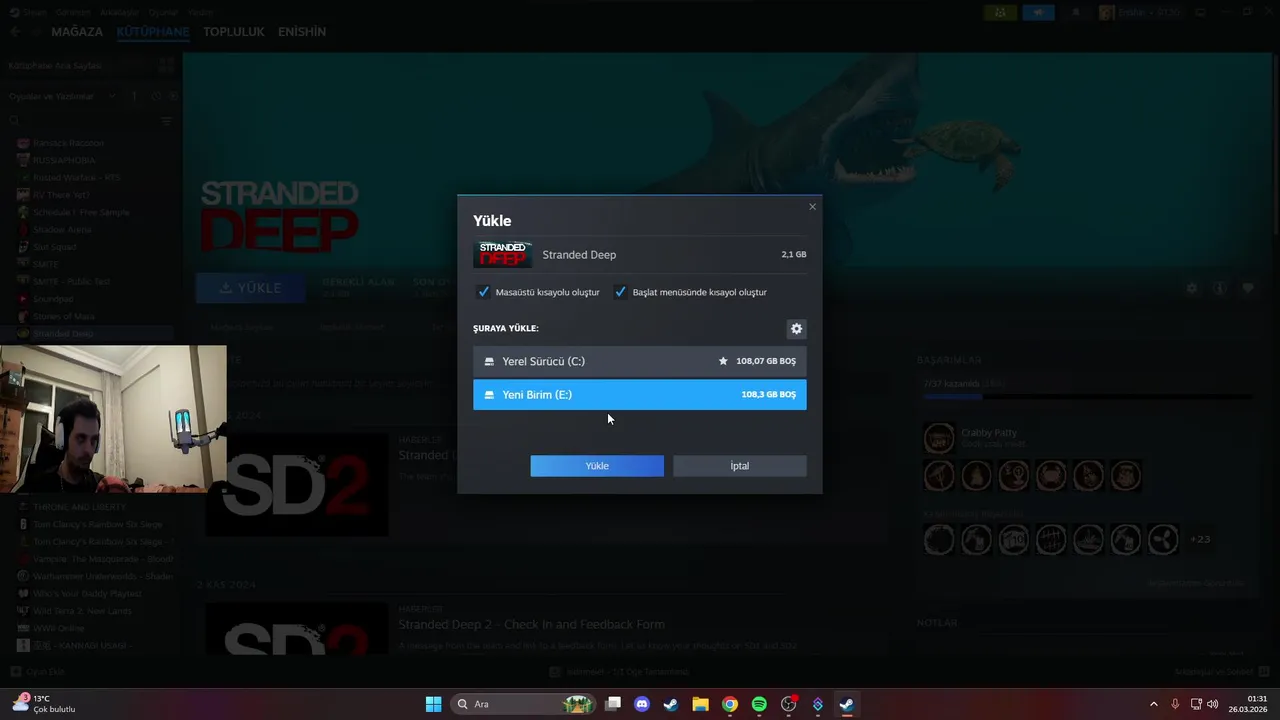The width and height of the screenshot is (1280, 720).
Task: Select Yerel Sürücü (C:) as install drive
Action: click(x=640, y=361)
